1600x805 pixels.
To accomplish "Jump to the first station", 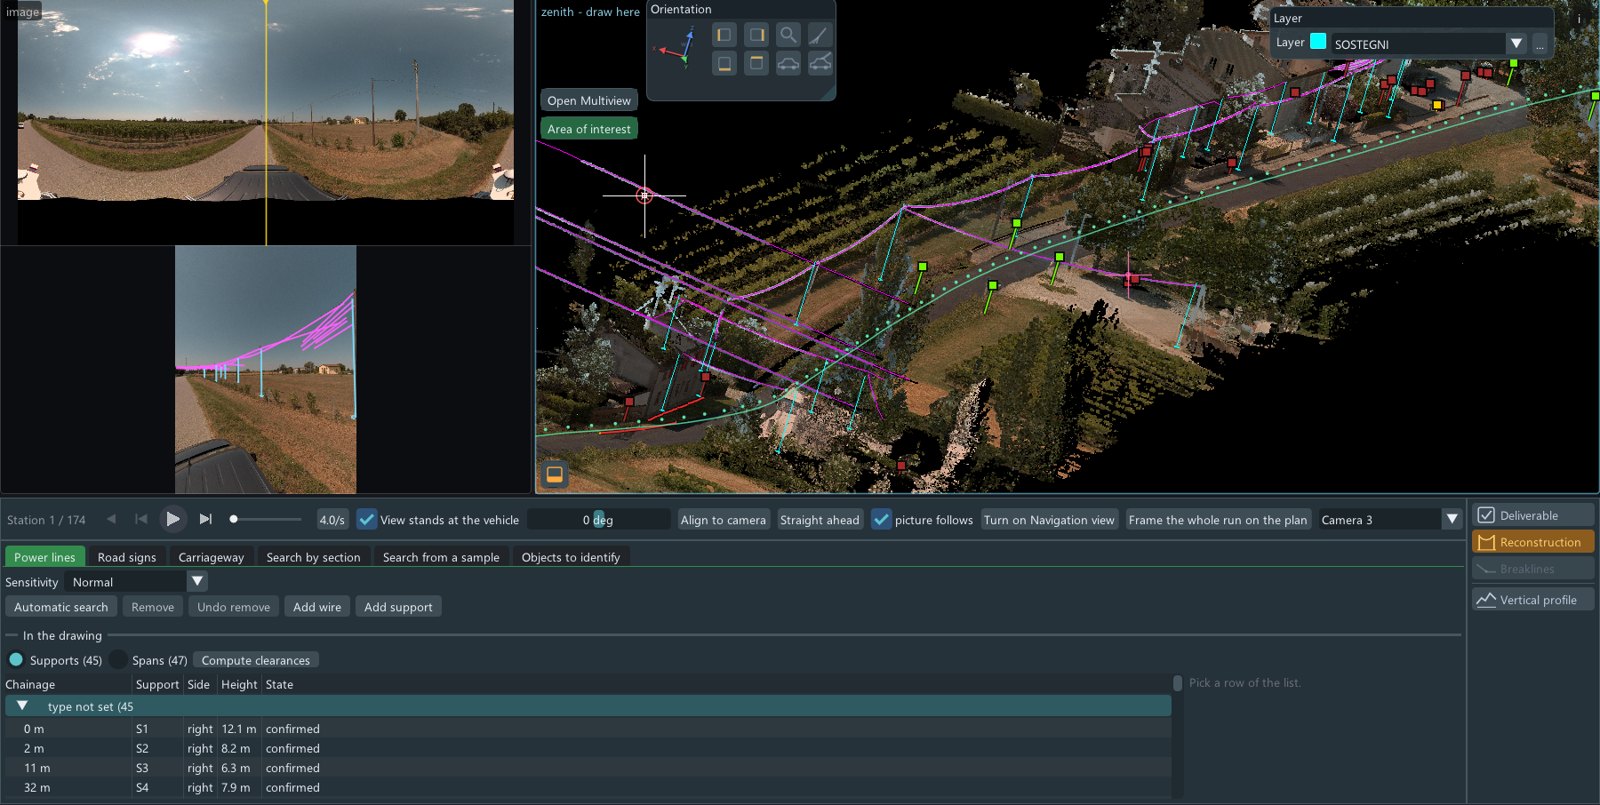I will (x=141, y=519).
